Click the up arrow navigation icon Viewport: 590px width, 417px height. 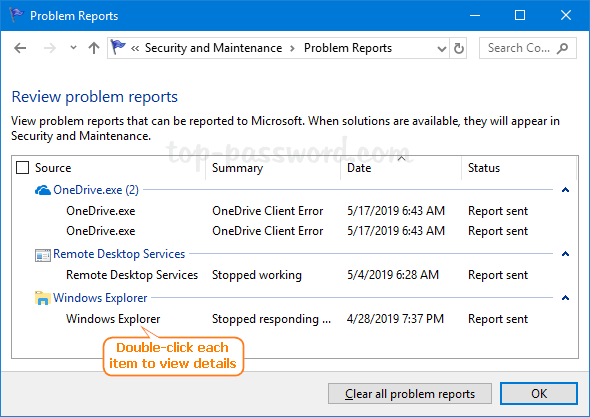pyautogui.click(x=94, y=48)
